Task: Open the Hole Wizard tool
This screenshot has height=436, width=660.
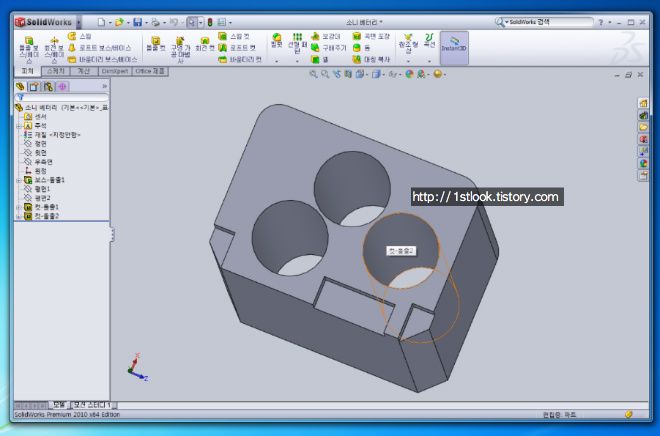Action: tap(180, 50)
